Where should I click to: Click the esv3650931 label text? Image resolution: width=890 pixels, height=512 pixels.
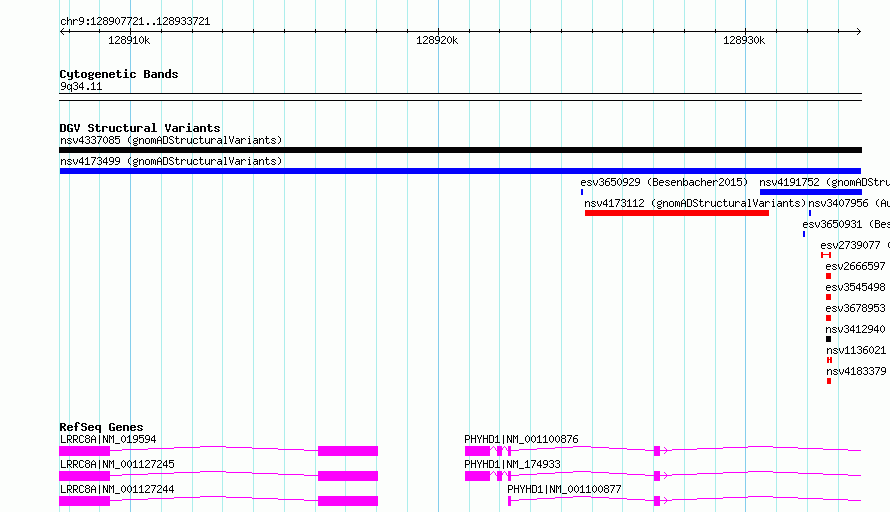coord(833,224)
